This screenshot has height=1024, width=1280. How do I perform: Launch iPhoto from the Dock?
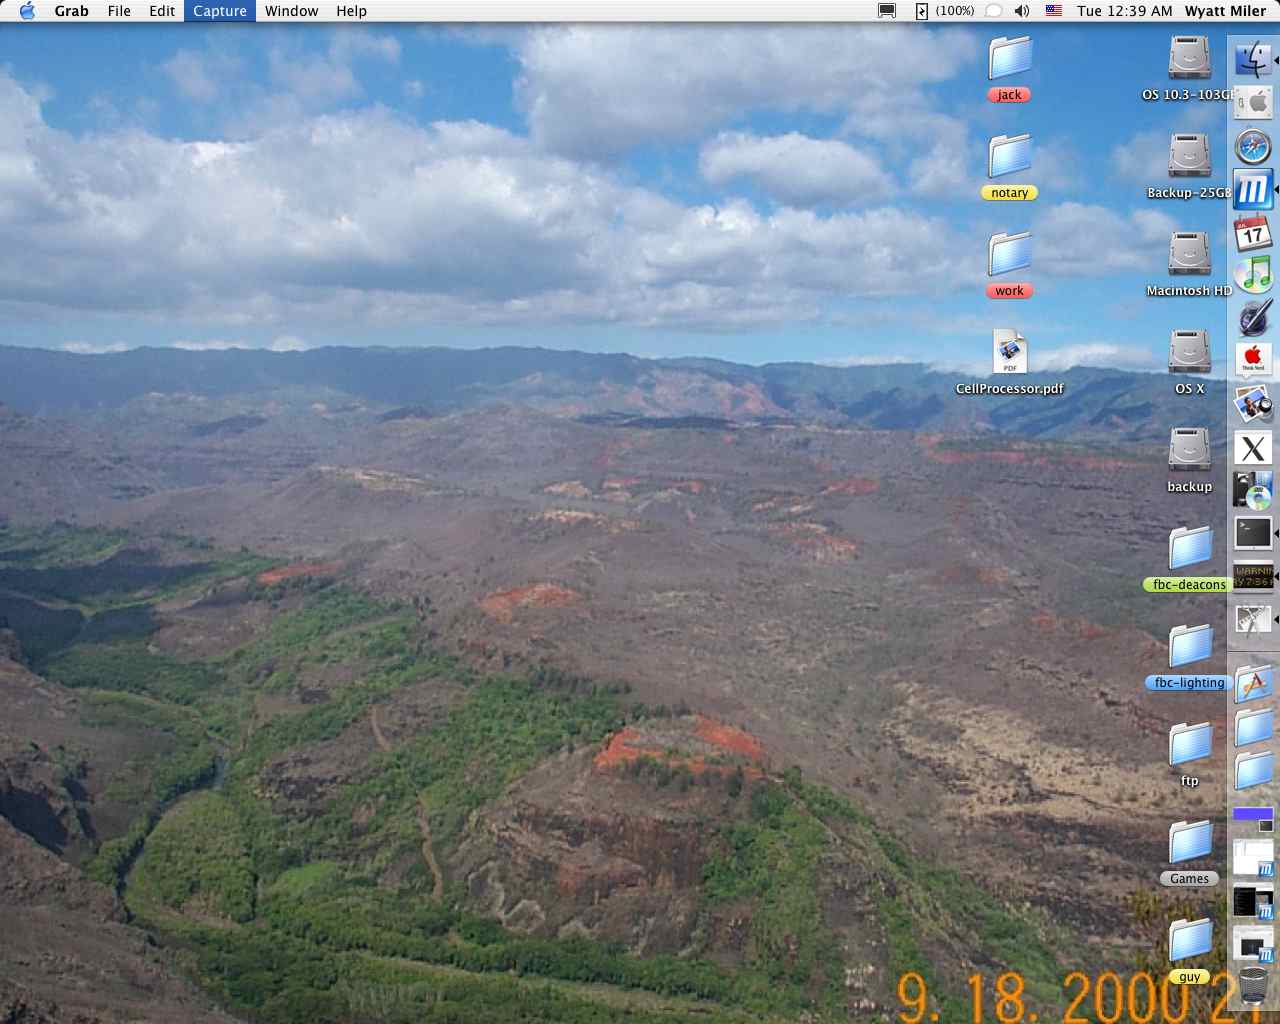[1253, 405]
